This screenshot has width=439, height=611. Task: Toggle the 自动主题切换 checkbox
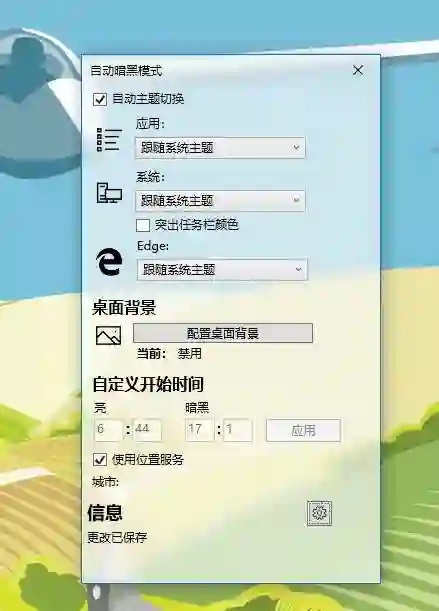pyautogui.click(x=100, y=99)
